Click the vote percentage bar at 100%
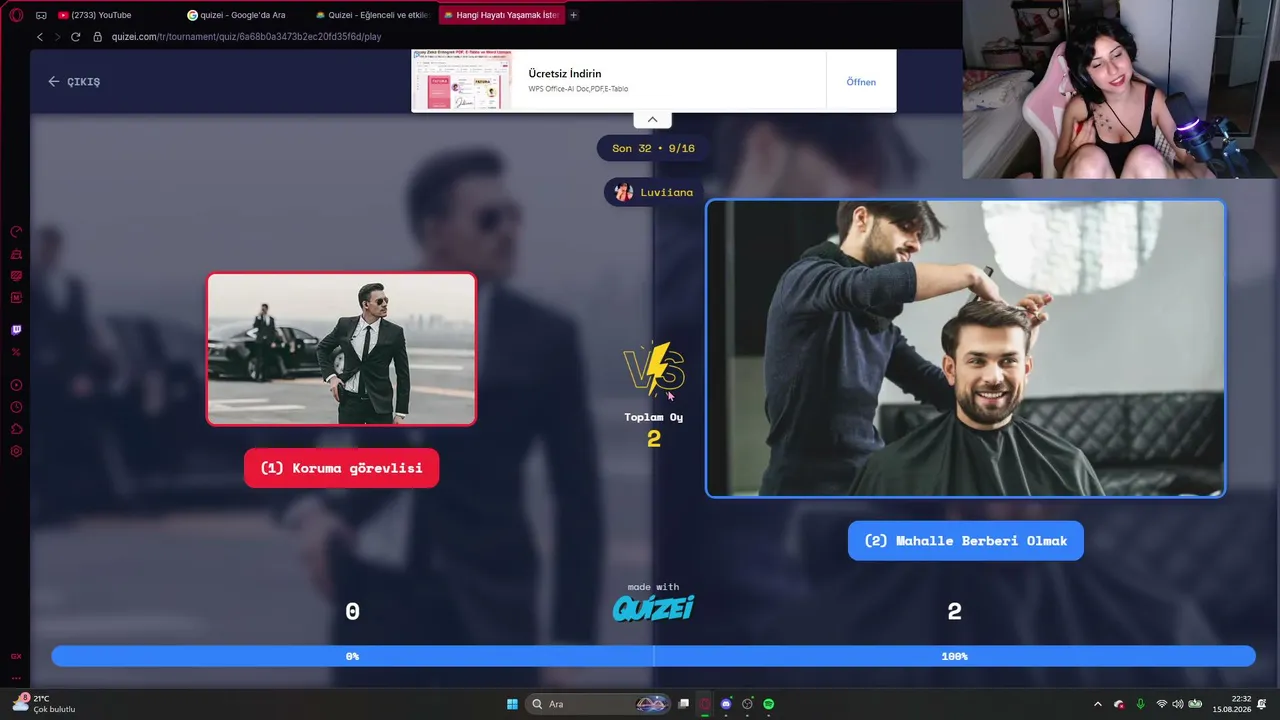The width and height of the screenshot is (1280, 720). pyautogui.click(x=954, y=656)
